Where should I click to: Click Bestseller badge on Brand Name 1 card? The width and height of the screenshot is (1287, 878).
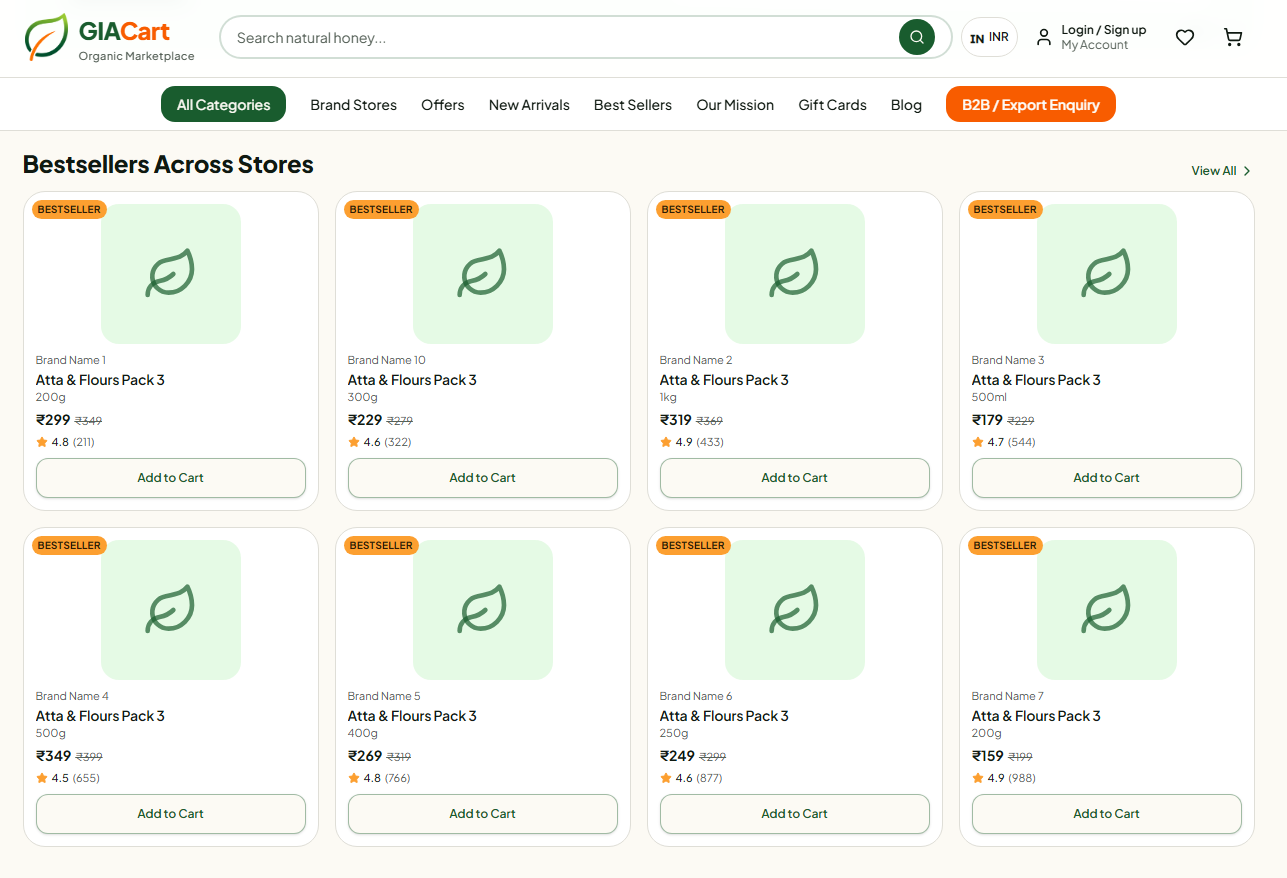(x=69, y=209)
